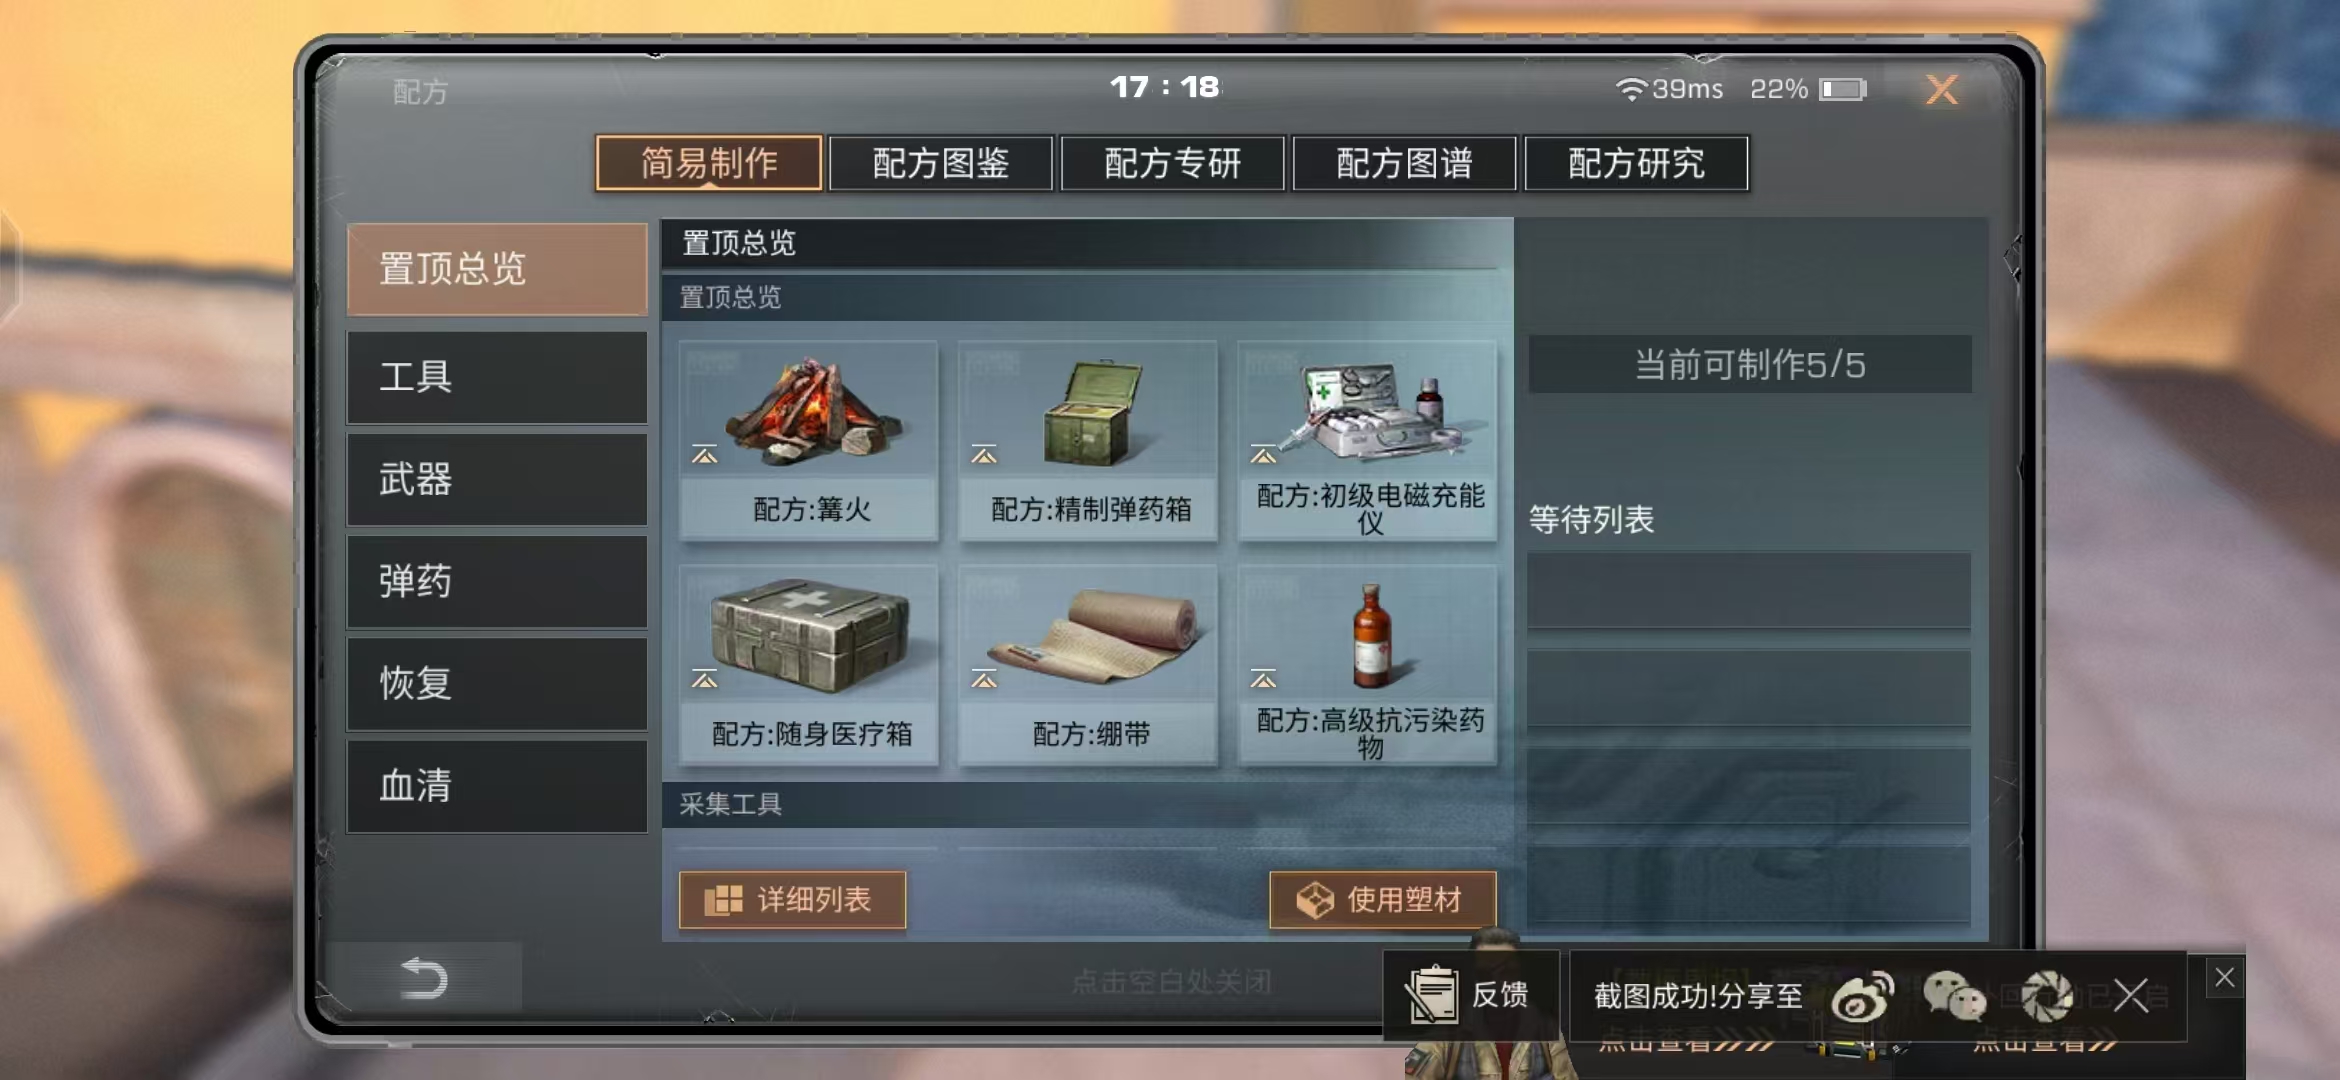Switch to the 配方图鉴 tab
The height and width of the screenshot is (1080, 2340).
940,163
